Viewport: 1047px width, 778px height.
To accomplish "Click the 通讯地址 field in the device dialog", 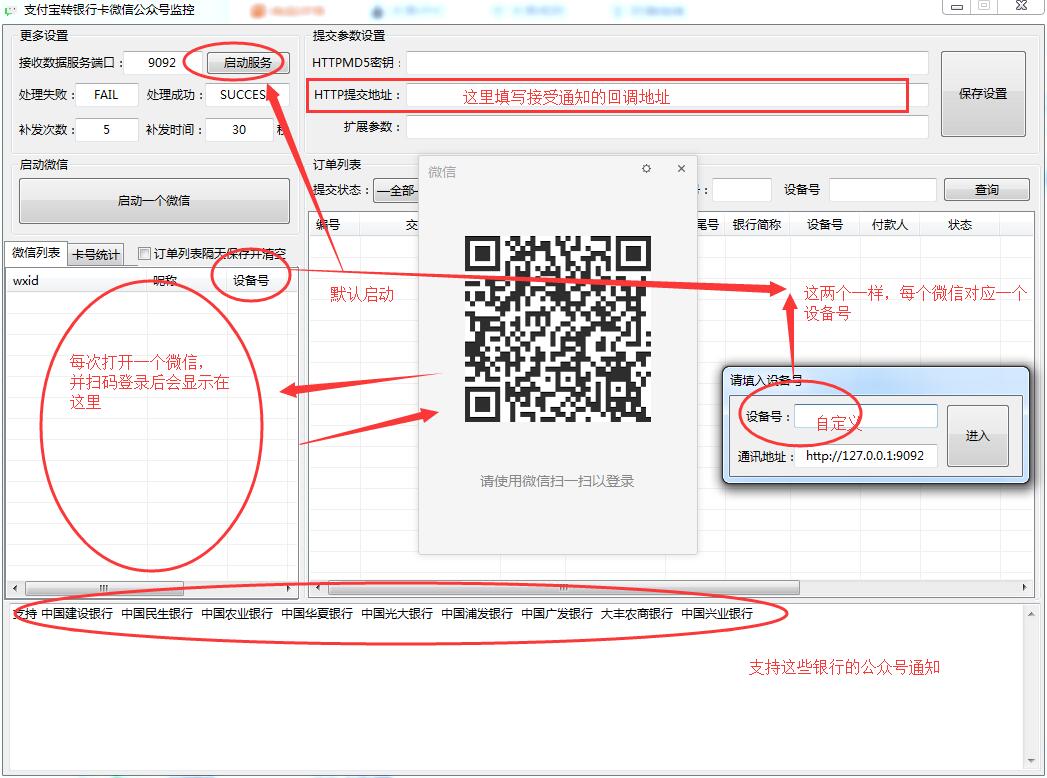I will pos(866,456).
